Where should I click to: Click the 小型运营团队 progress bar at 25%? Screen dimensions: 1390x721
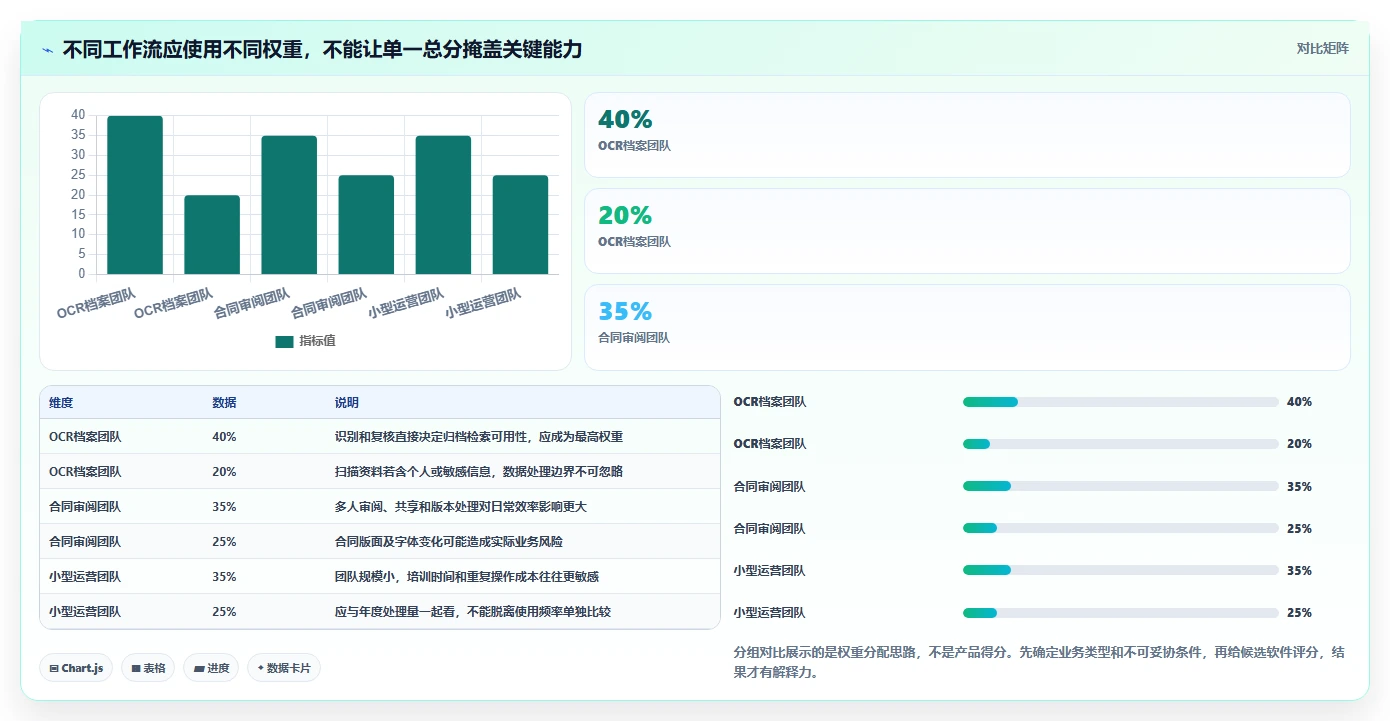pos(1120,612)
